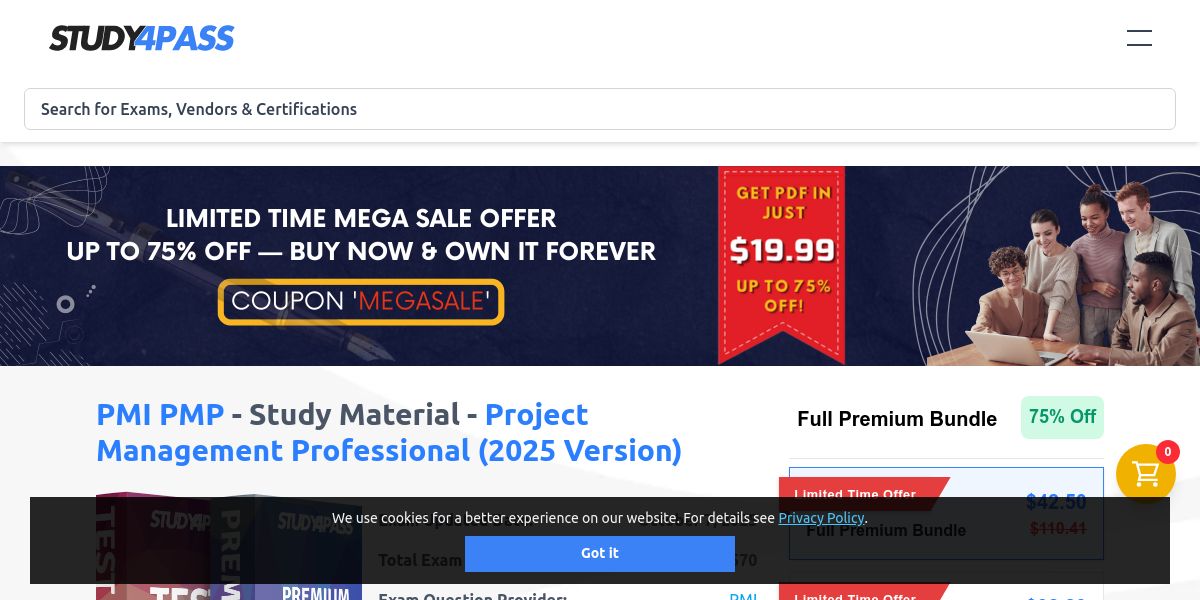Click the red $19.99 ribbon on the banner
The height and width of the screenshot is (600, 1200).
tap(782, 264)
